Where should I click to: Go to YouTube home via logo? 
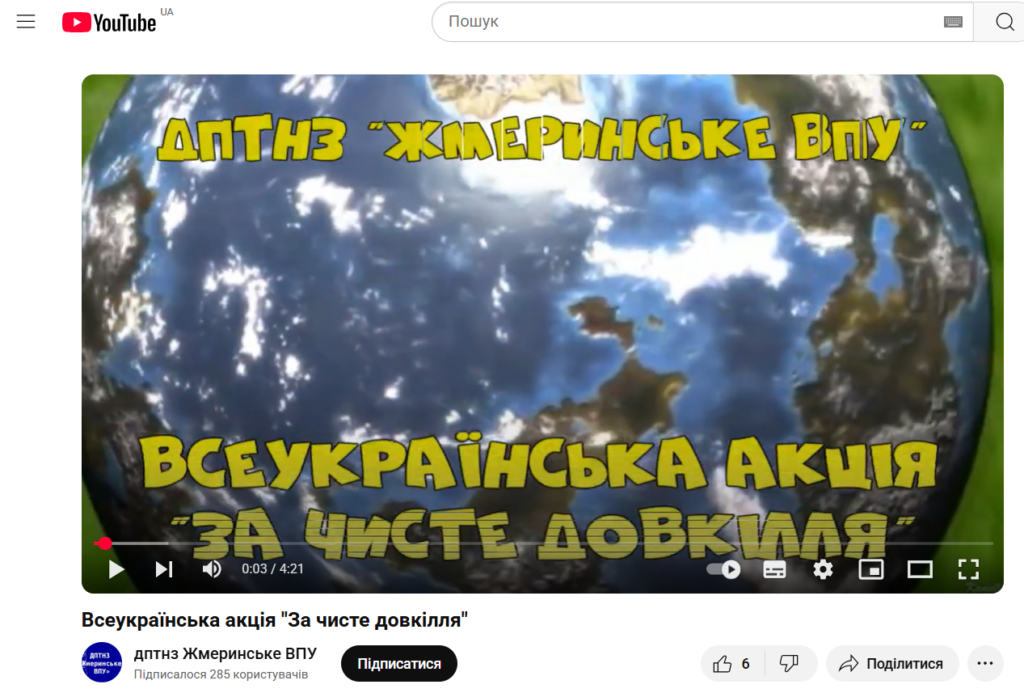[x=110, y=22]
